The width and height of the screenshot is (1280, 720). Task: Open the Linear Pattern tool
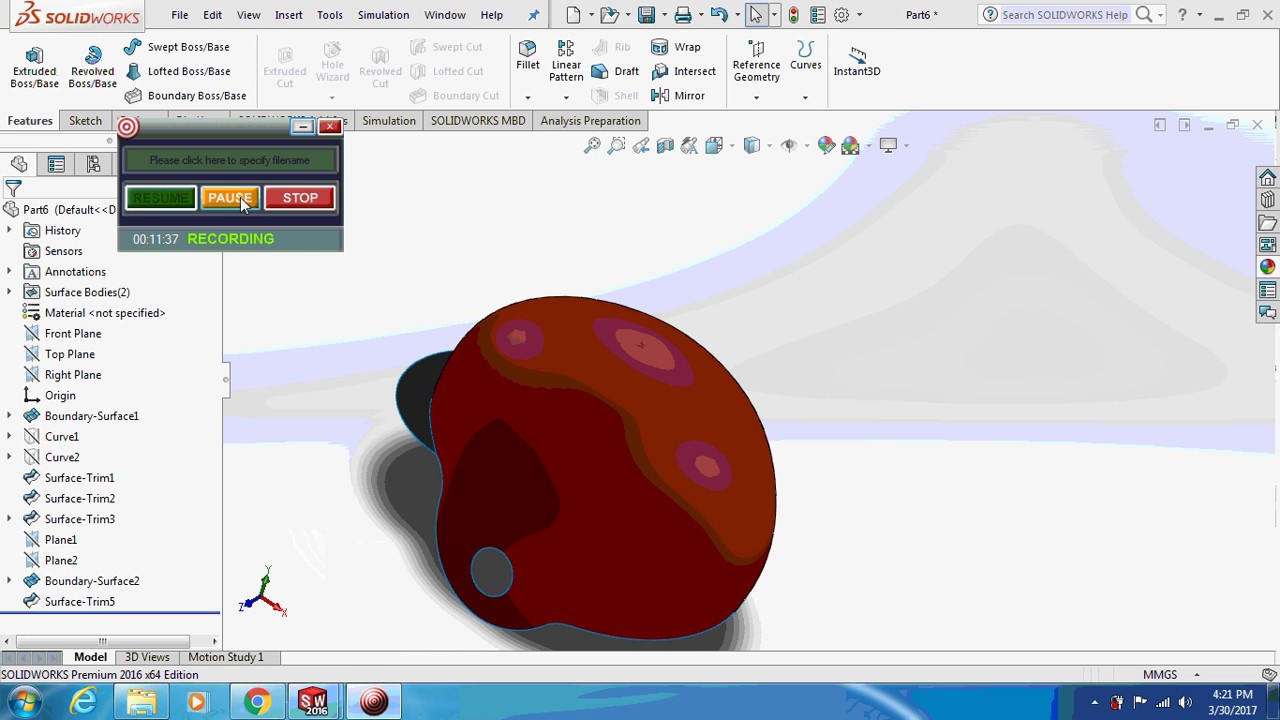click(x=566, y=62)
